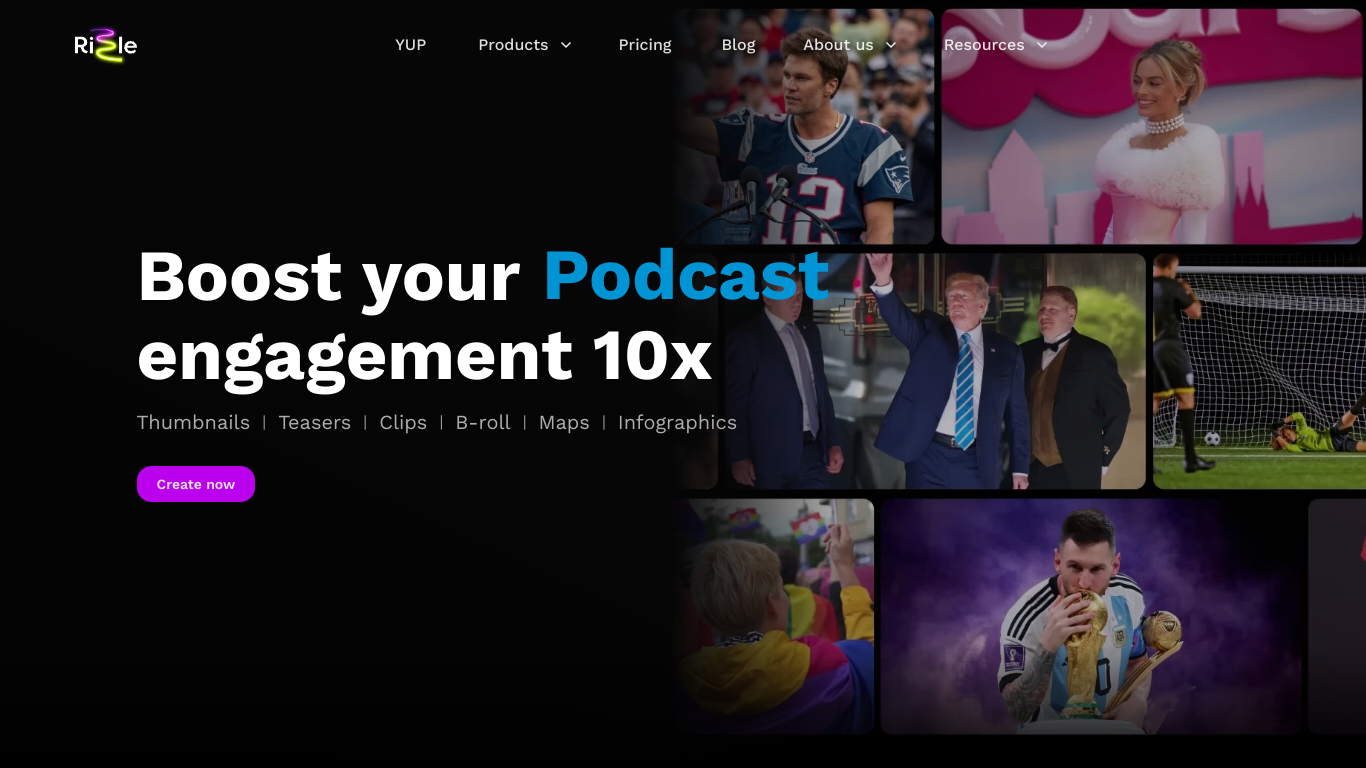Select the player kissing trophy thumbnail
Image resolution: width=1366 pixels, height=768 pixels.
coord(1091,616)
